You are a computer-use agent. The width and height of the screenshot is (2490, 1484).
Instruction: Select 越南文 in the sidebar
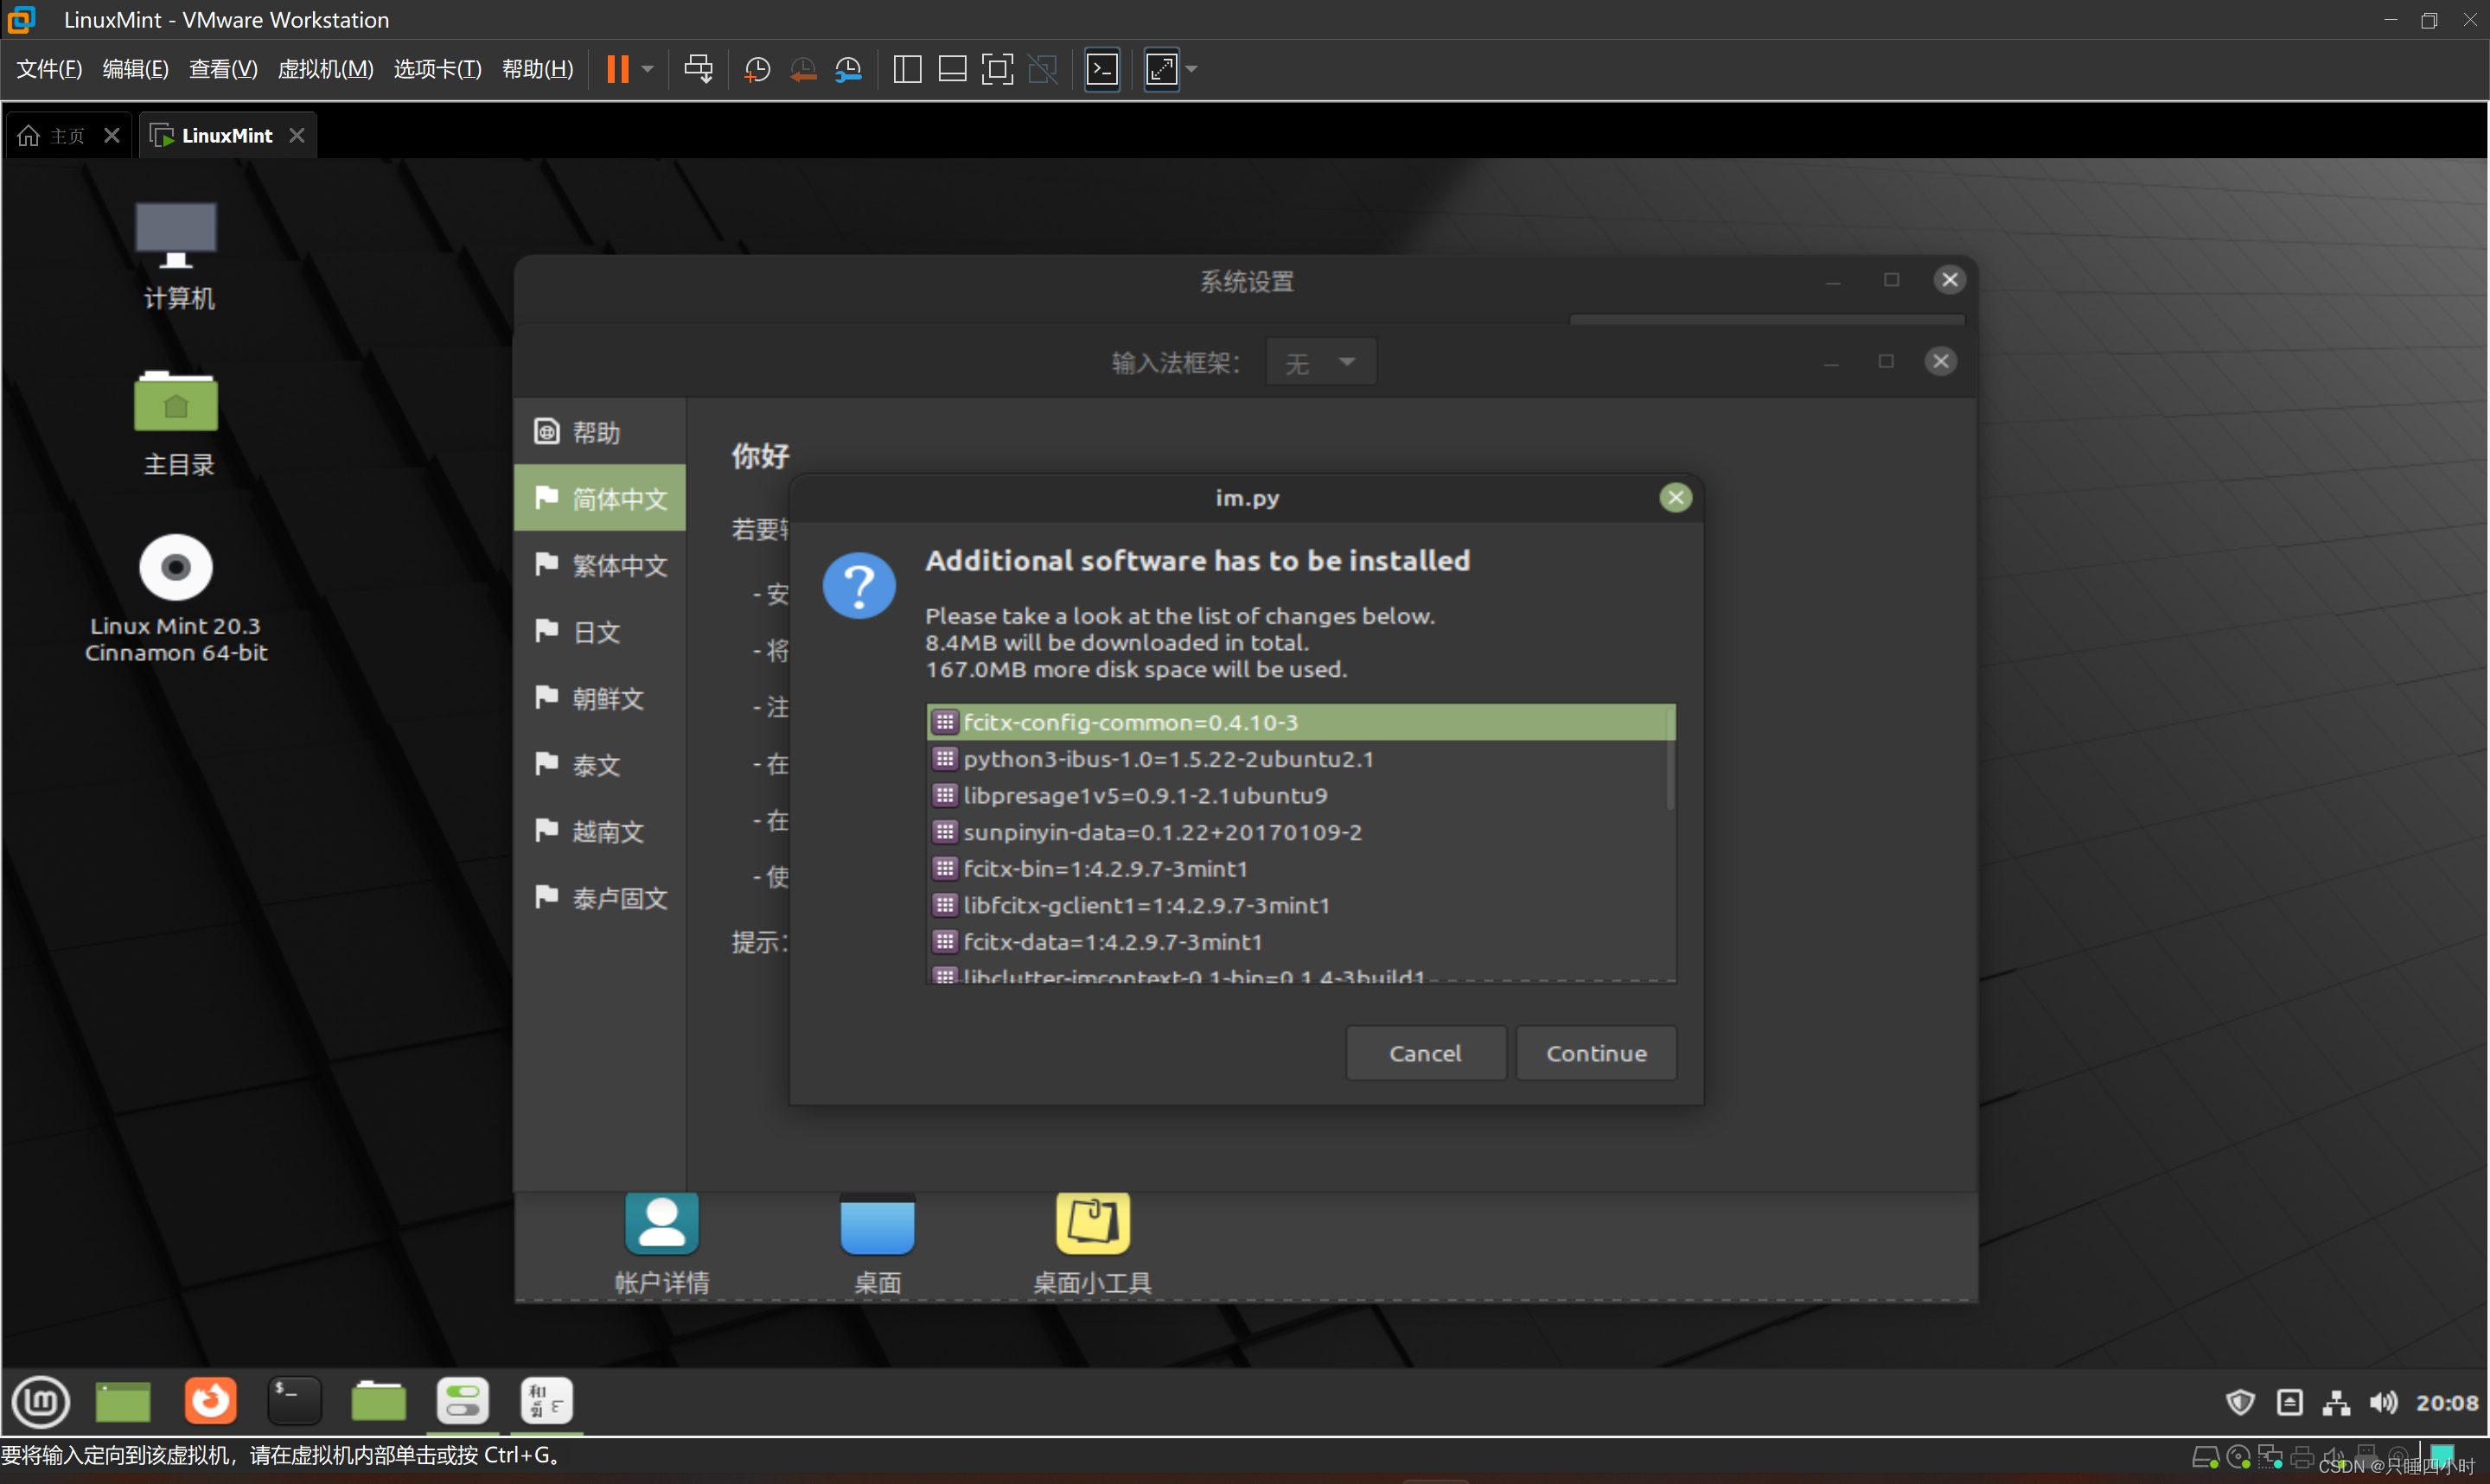(x=599, y=831)
